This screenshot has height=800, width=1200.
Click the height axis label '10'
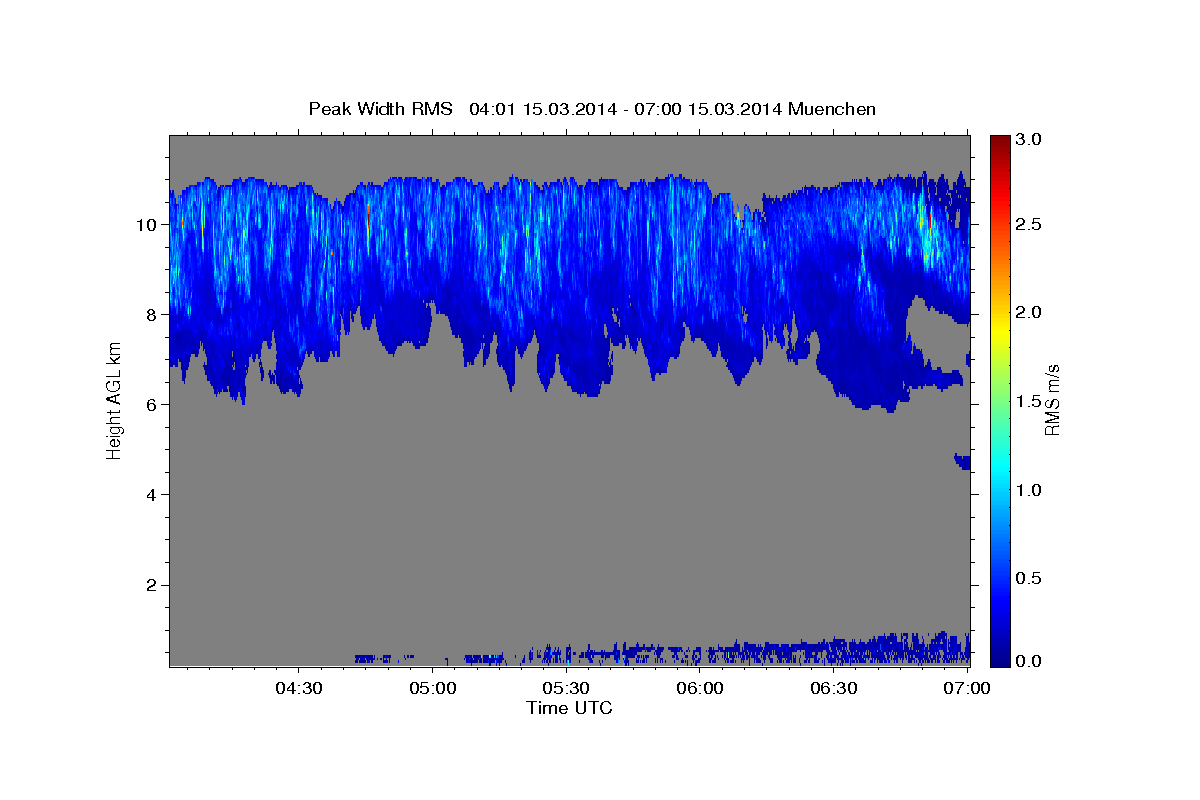(x=147, y=225)
